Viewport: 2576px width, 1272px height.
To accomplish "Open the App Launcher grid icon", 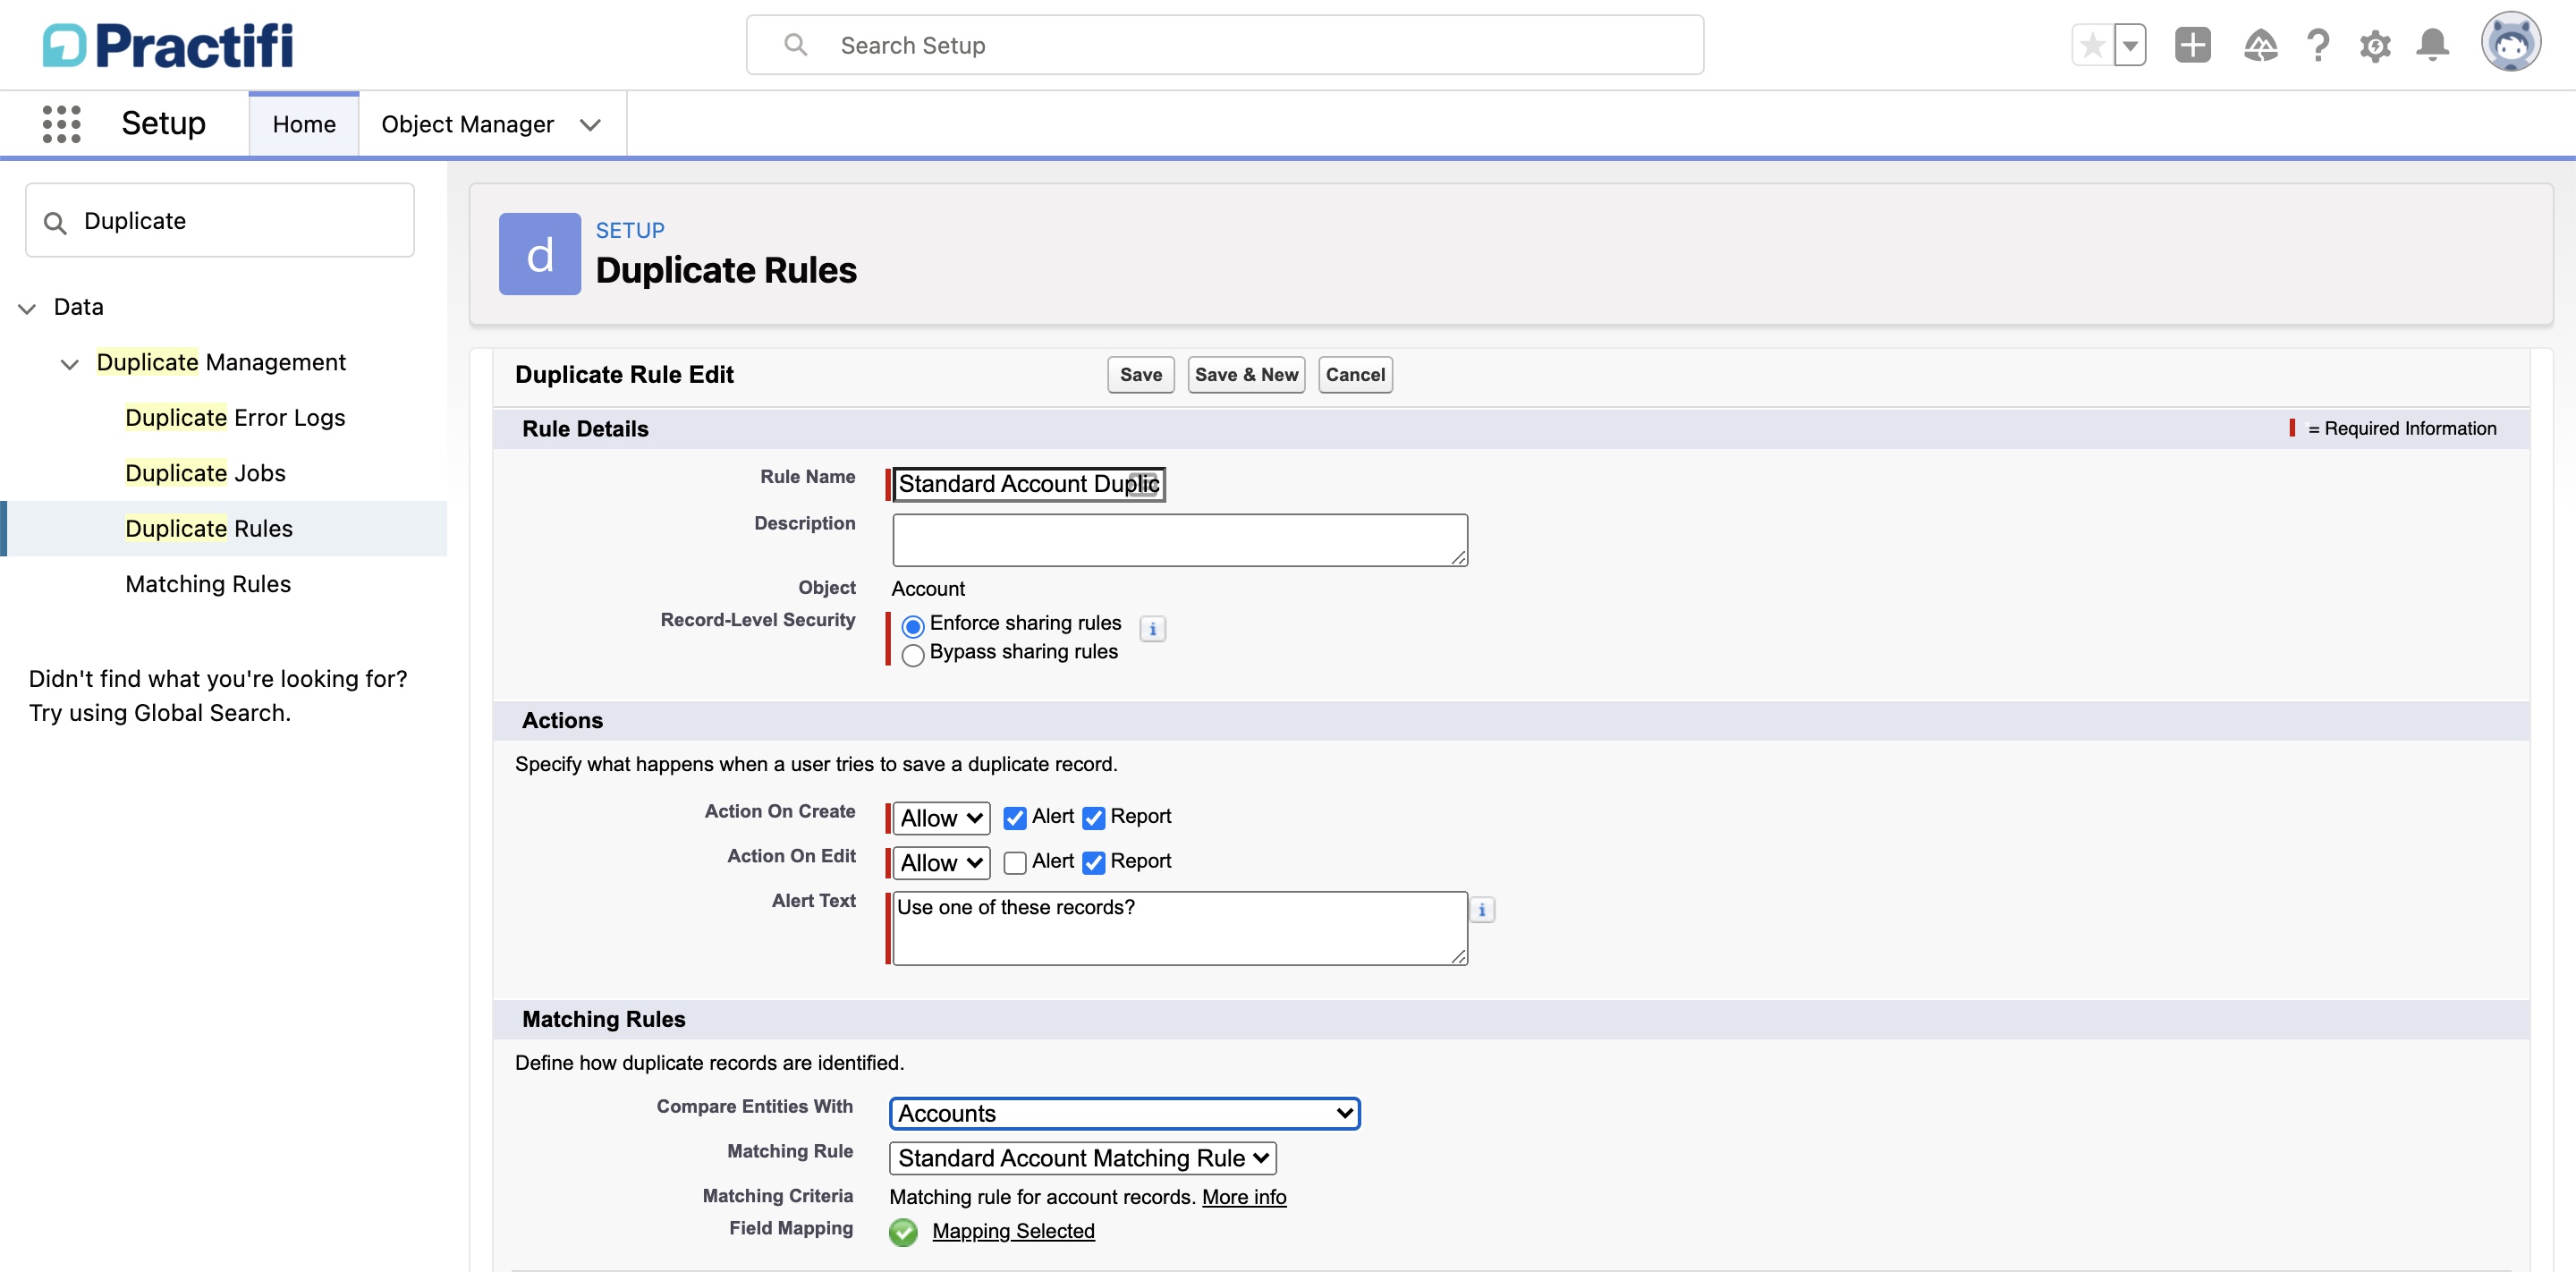I will [61, 124].
